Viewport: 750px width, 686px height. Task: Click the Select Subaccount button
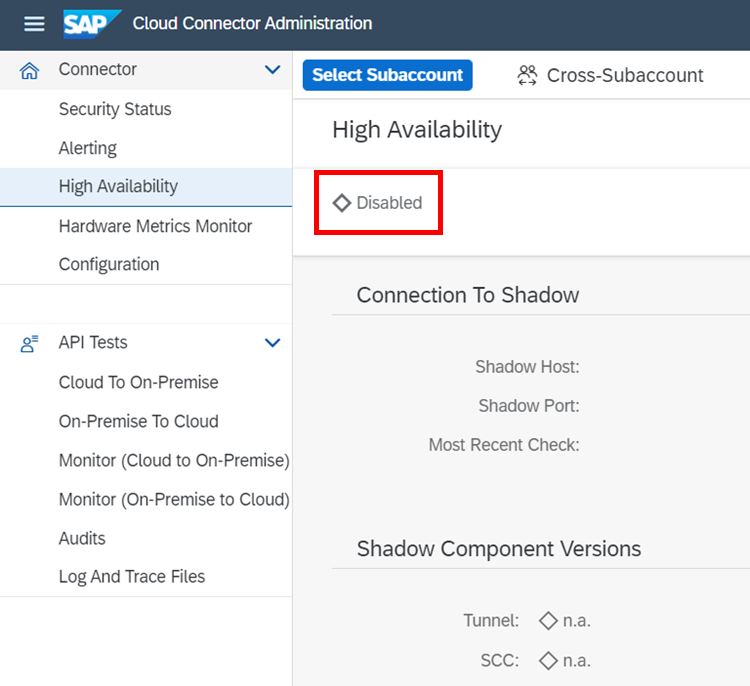(387, 75)
